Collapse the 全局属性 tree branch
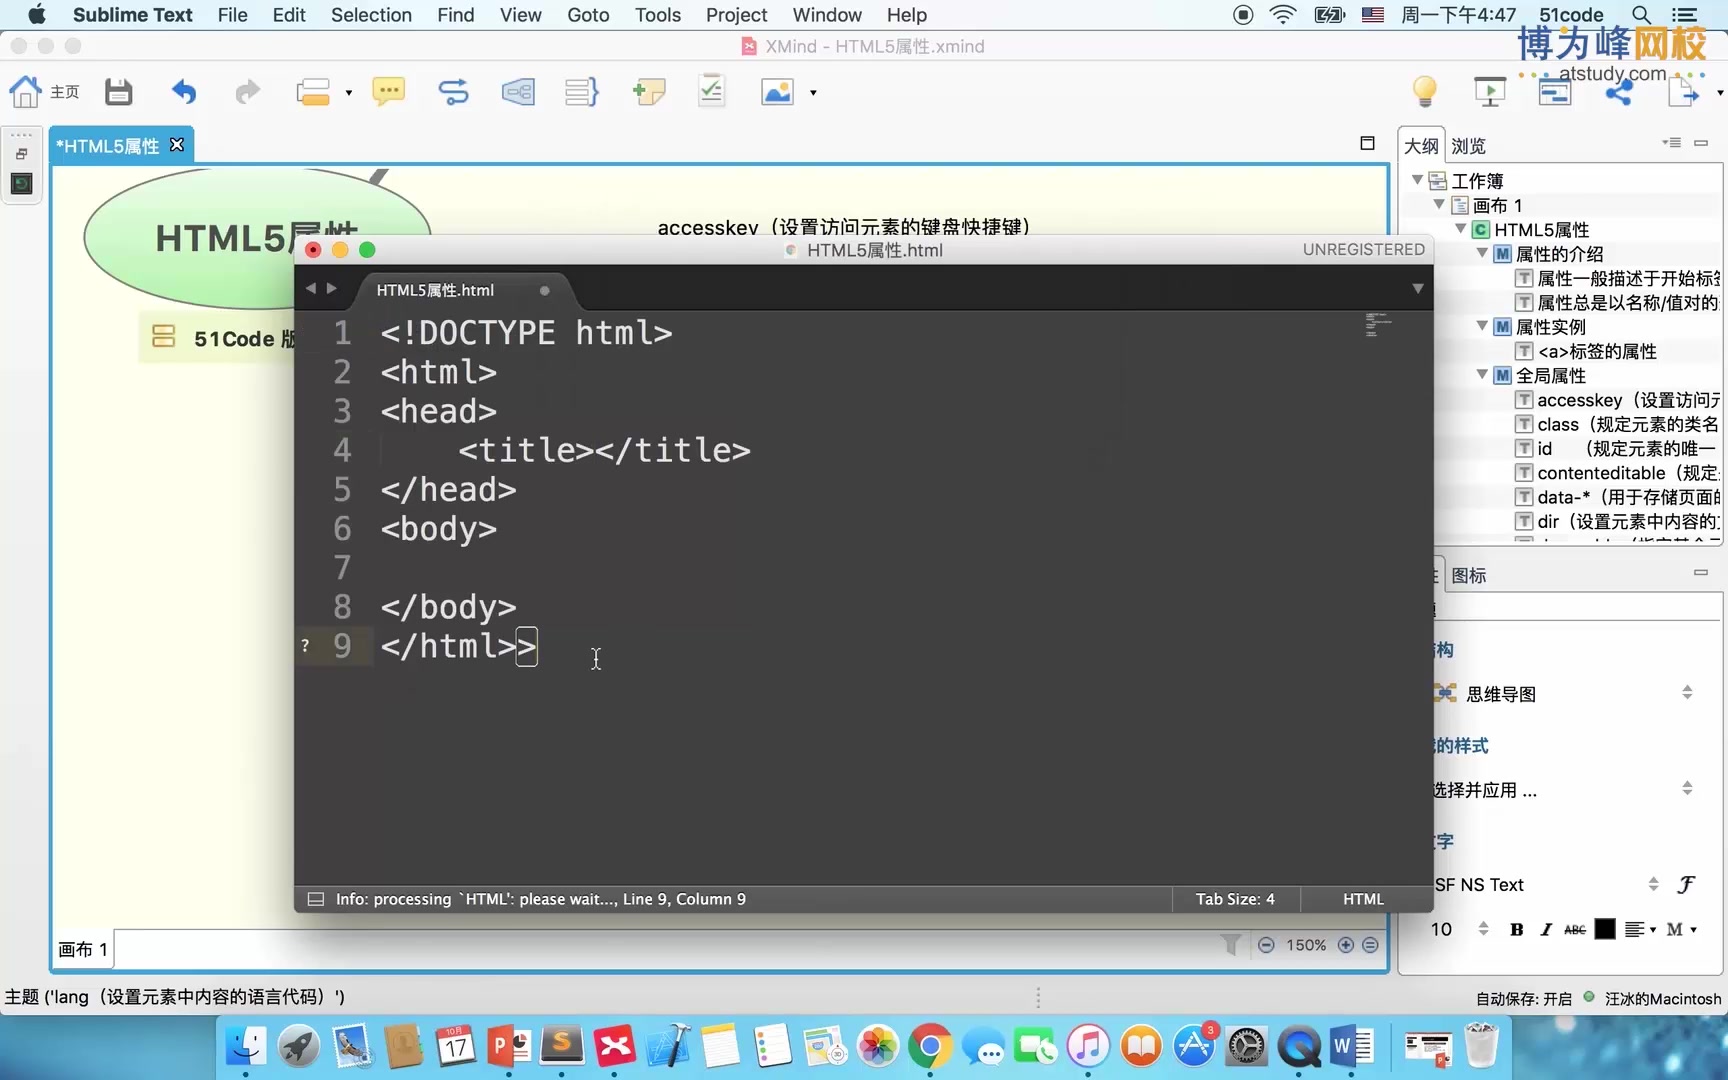Viewport: 1728px width, 1080px height. (1481, 375)
